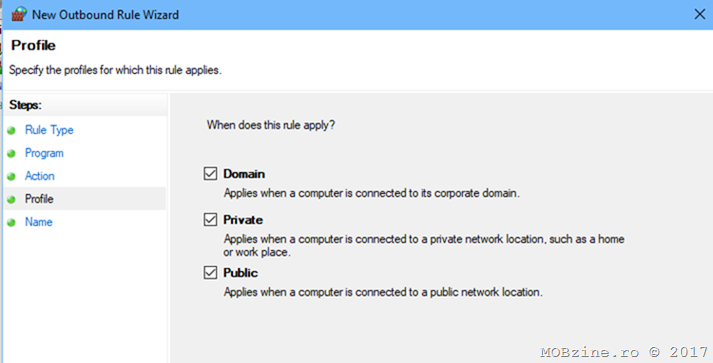This screenshot has width=713, height=363.
Task: Uncheck the Domain profile checkbox
Action: 210,174
